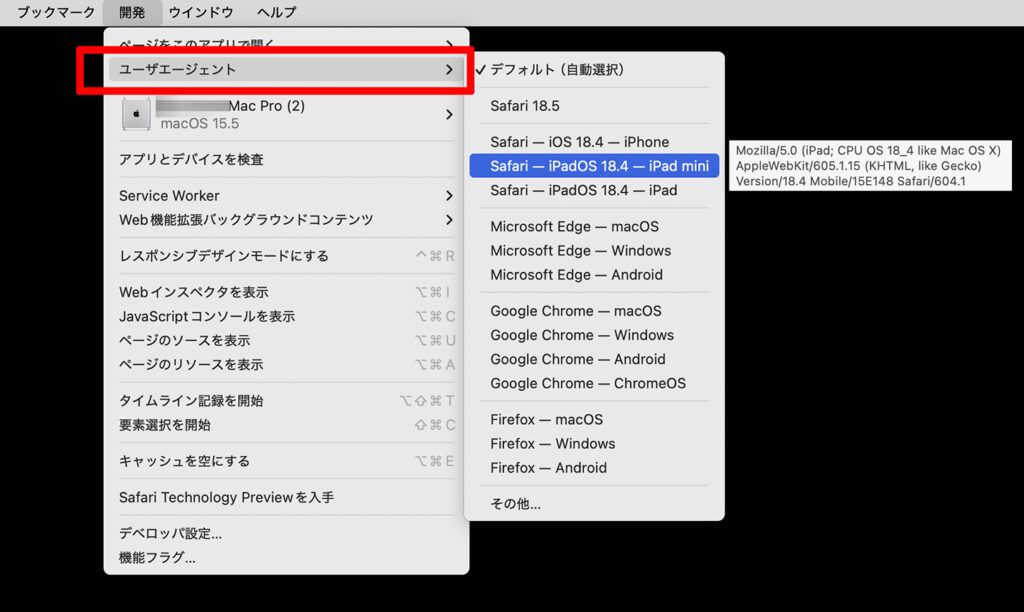This screenshot has height=612, width=1024.
Task: Select アプリとデバイスを検査
Action: [x=286, y=159]
